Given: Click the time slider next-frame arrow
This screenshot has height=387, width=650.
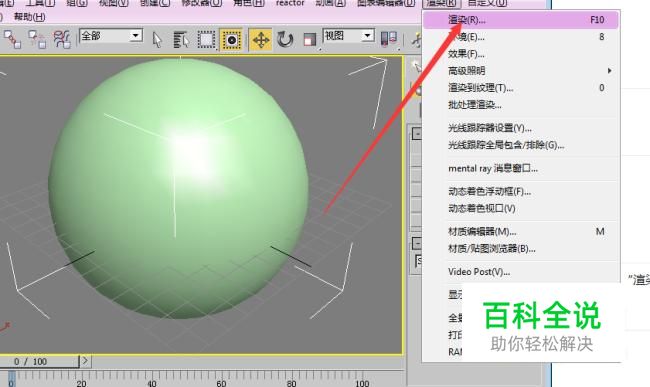Looking at the screenshot, I should [x=85, y=361].
